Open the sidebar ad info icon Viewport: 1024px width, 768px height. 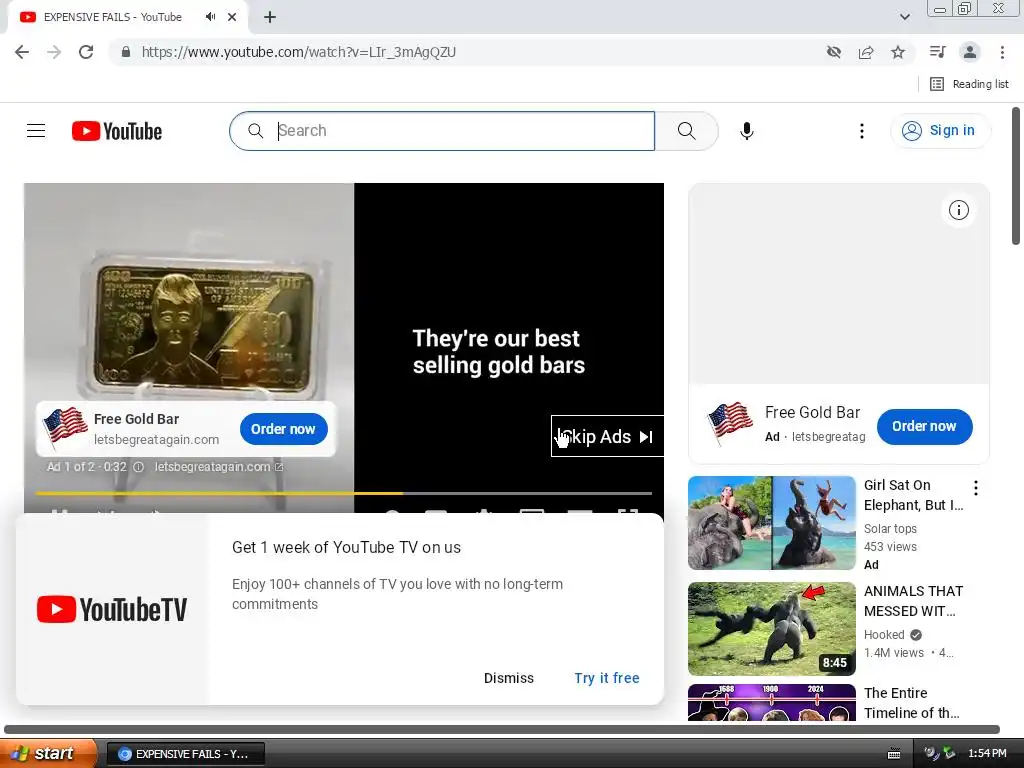pos(958,210)
